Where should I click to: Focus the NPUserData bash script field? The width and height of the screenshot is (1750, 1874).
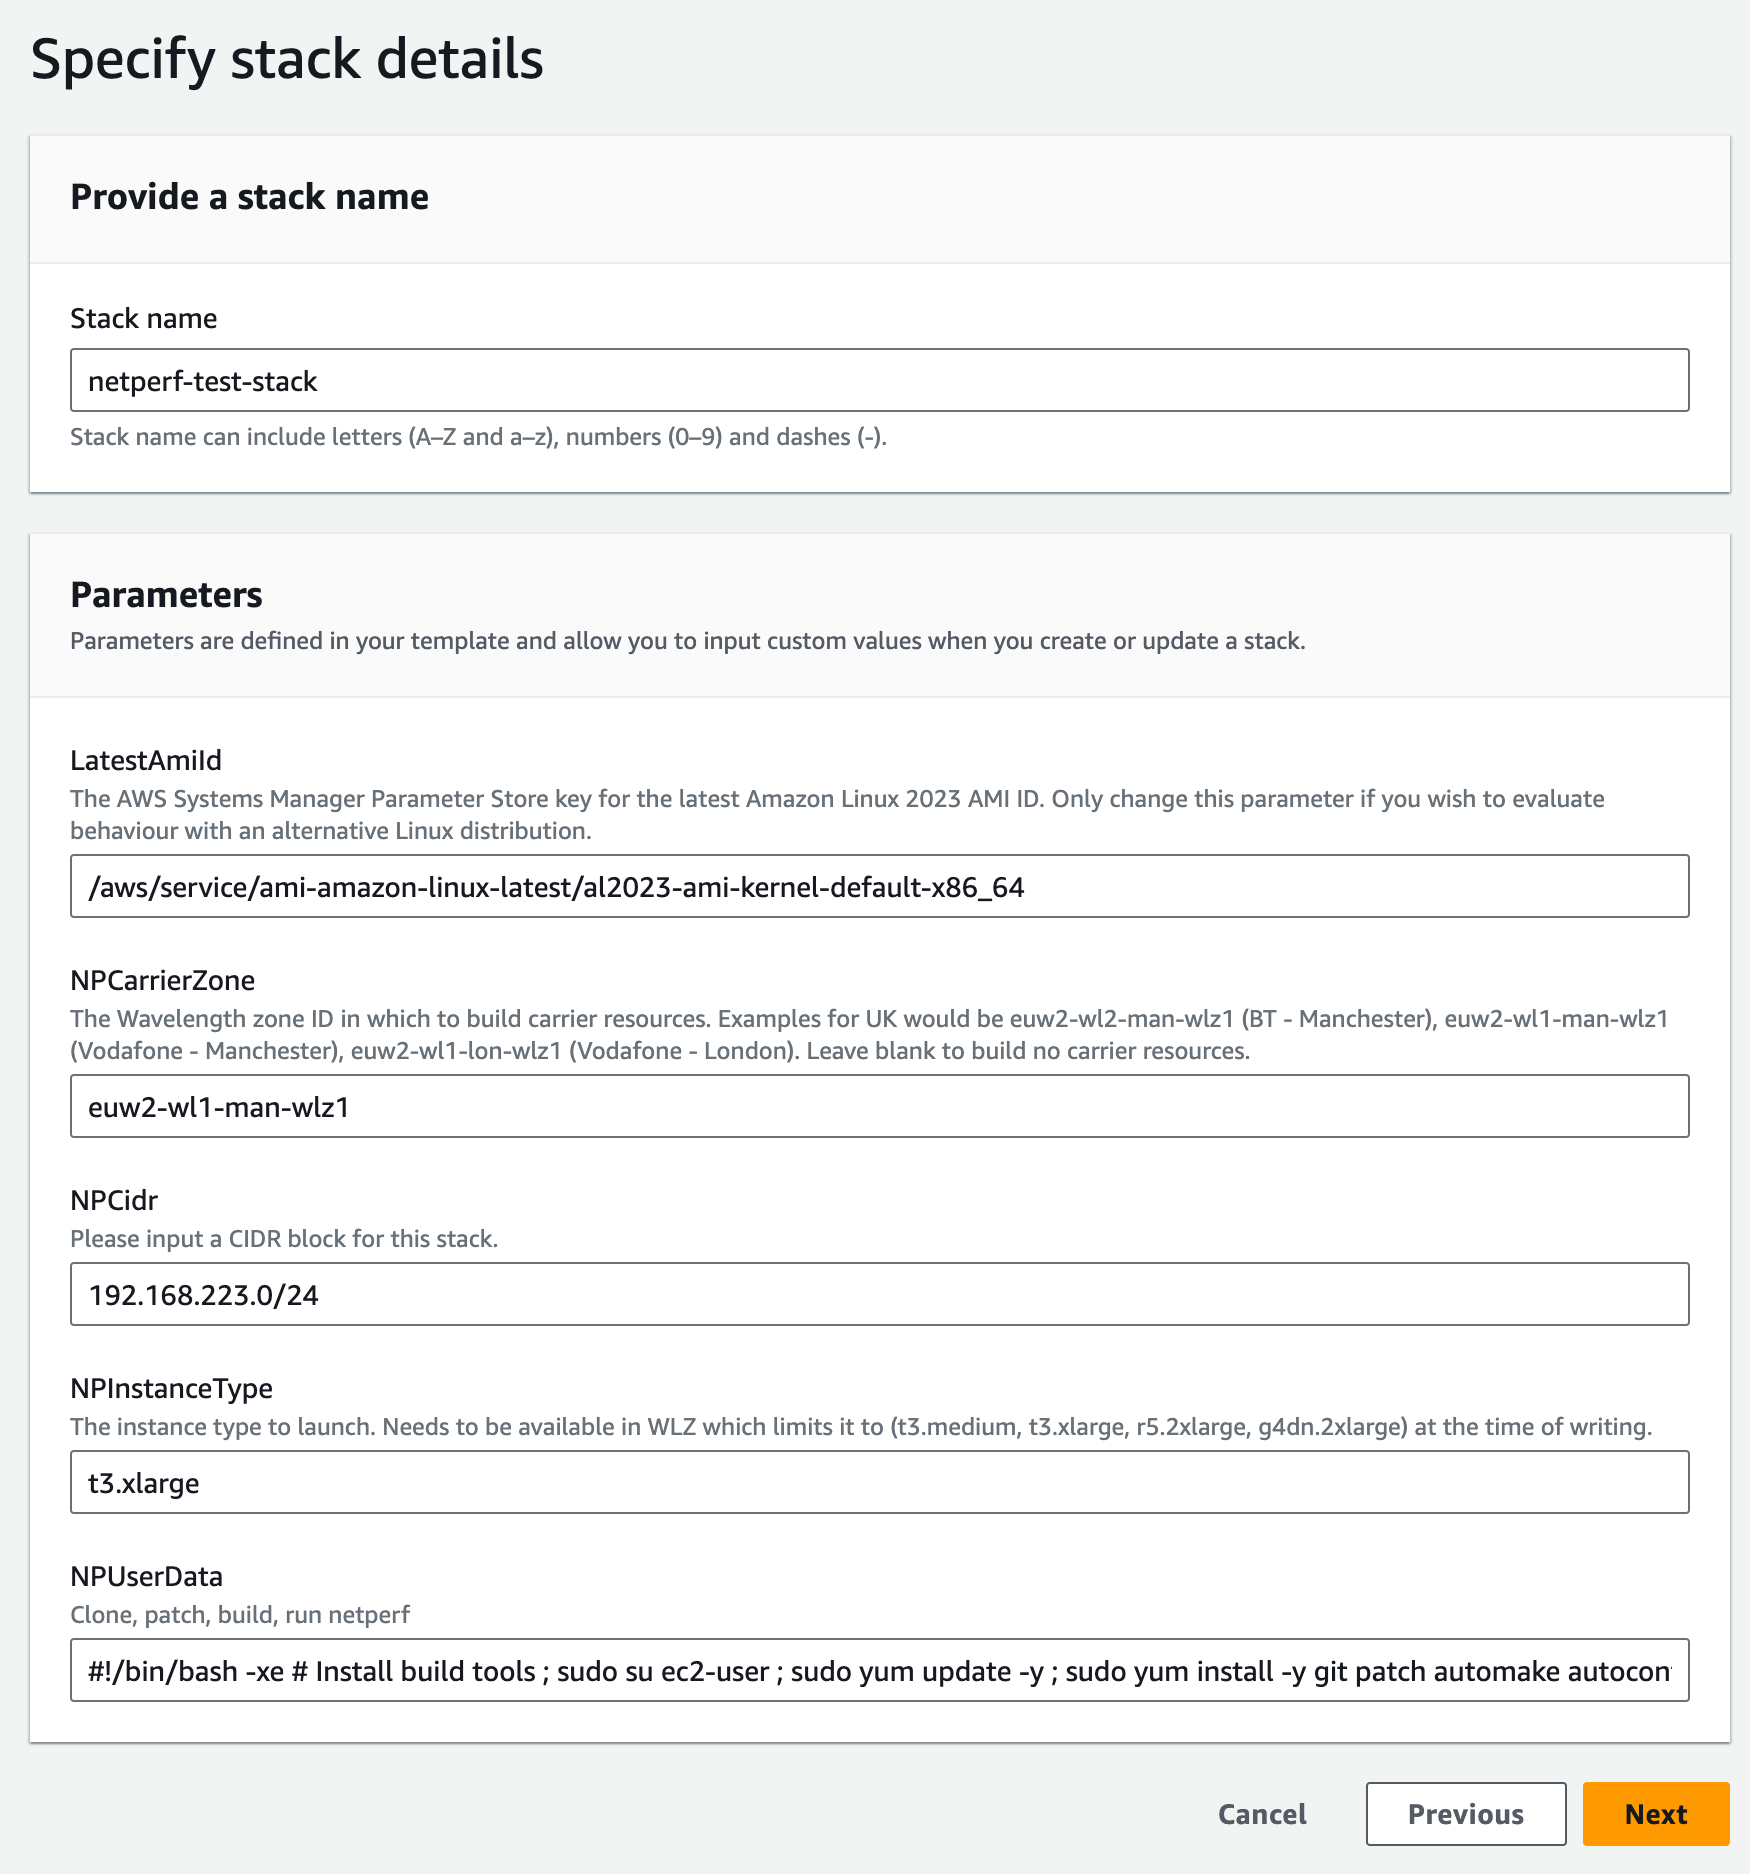tap(878, 1670)
